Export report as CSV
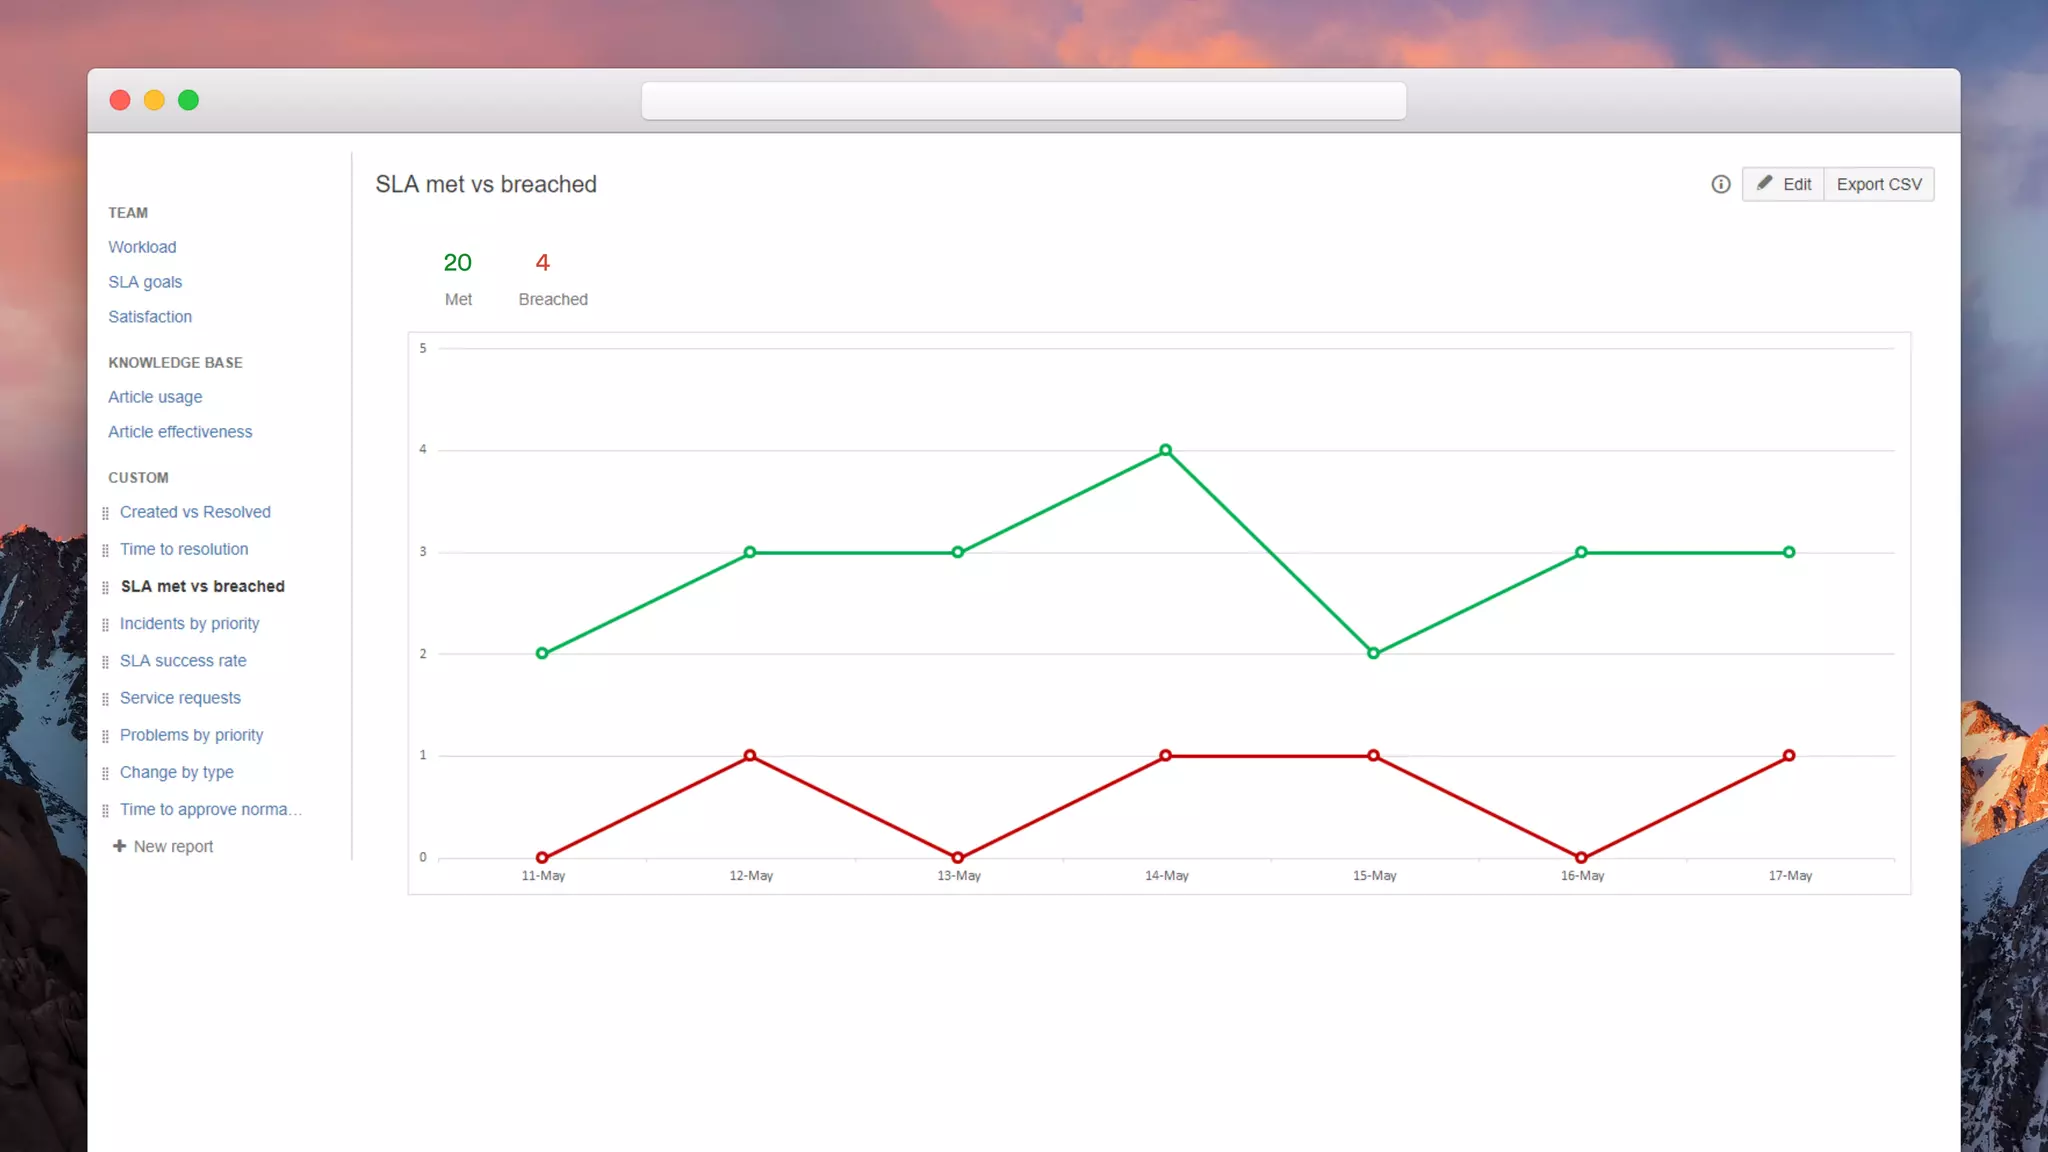This screenshot has width=2048, height=1152. point(1878,184)
